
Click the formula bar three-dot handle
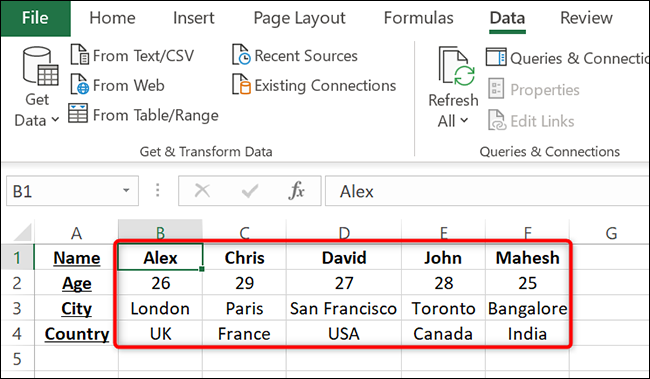click(158, 190)
